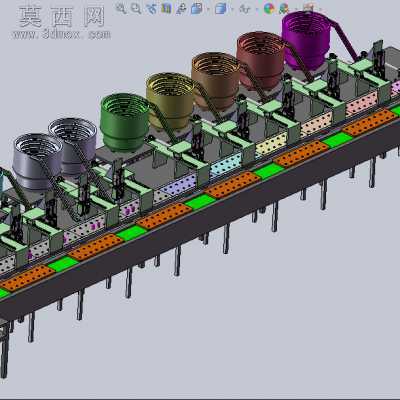Expand the Hide/Show Items dropdown arrow

257,9
